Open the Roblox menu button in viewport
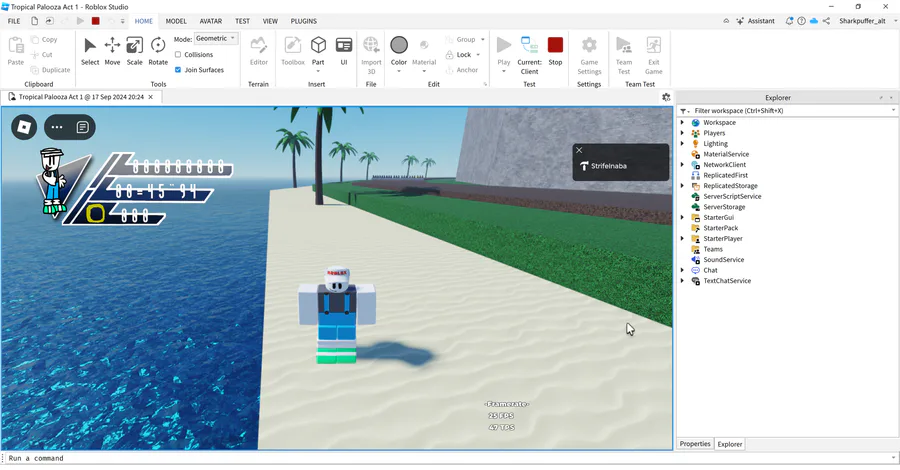This screenshot has width=900, height=470. point(24,127)
